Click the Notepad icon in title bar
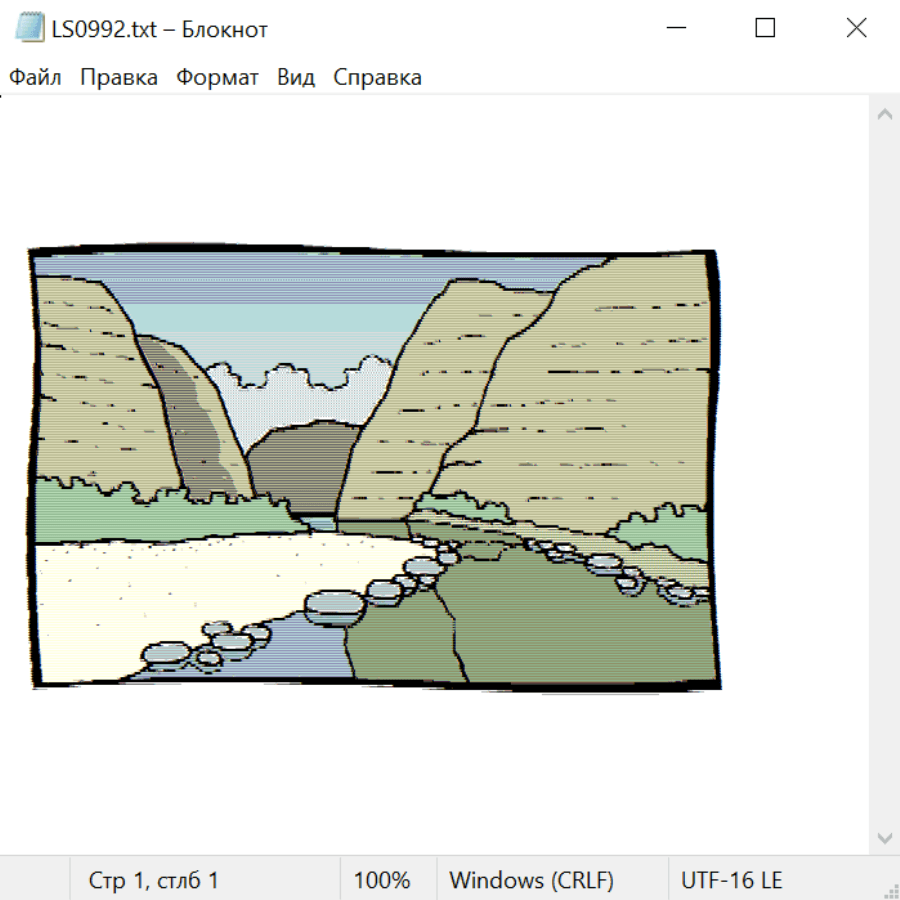 (x=29, y=28)
